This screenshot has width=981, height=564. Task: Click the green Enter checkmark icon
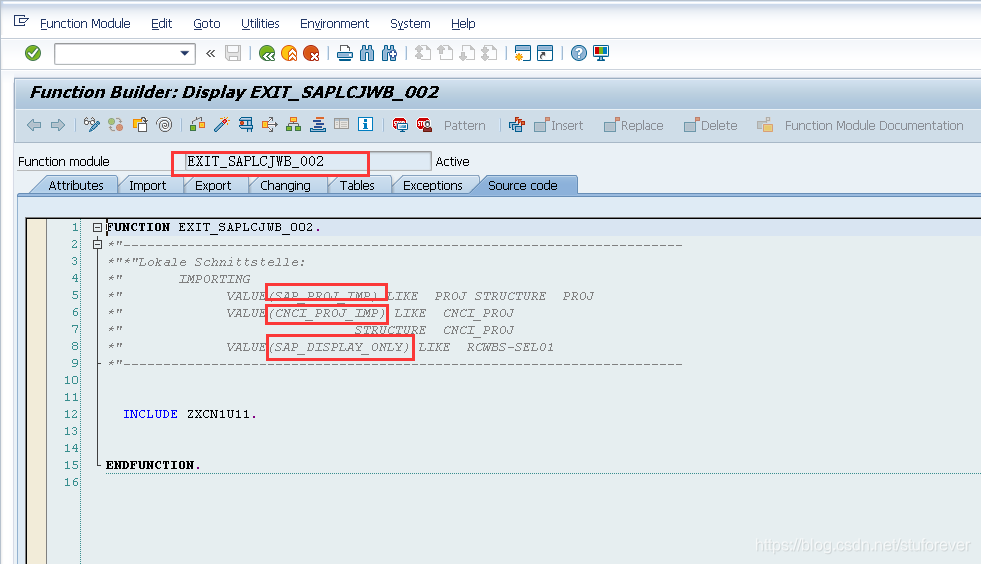(33, 53)
